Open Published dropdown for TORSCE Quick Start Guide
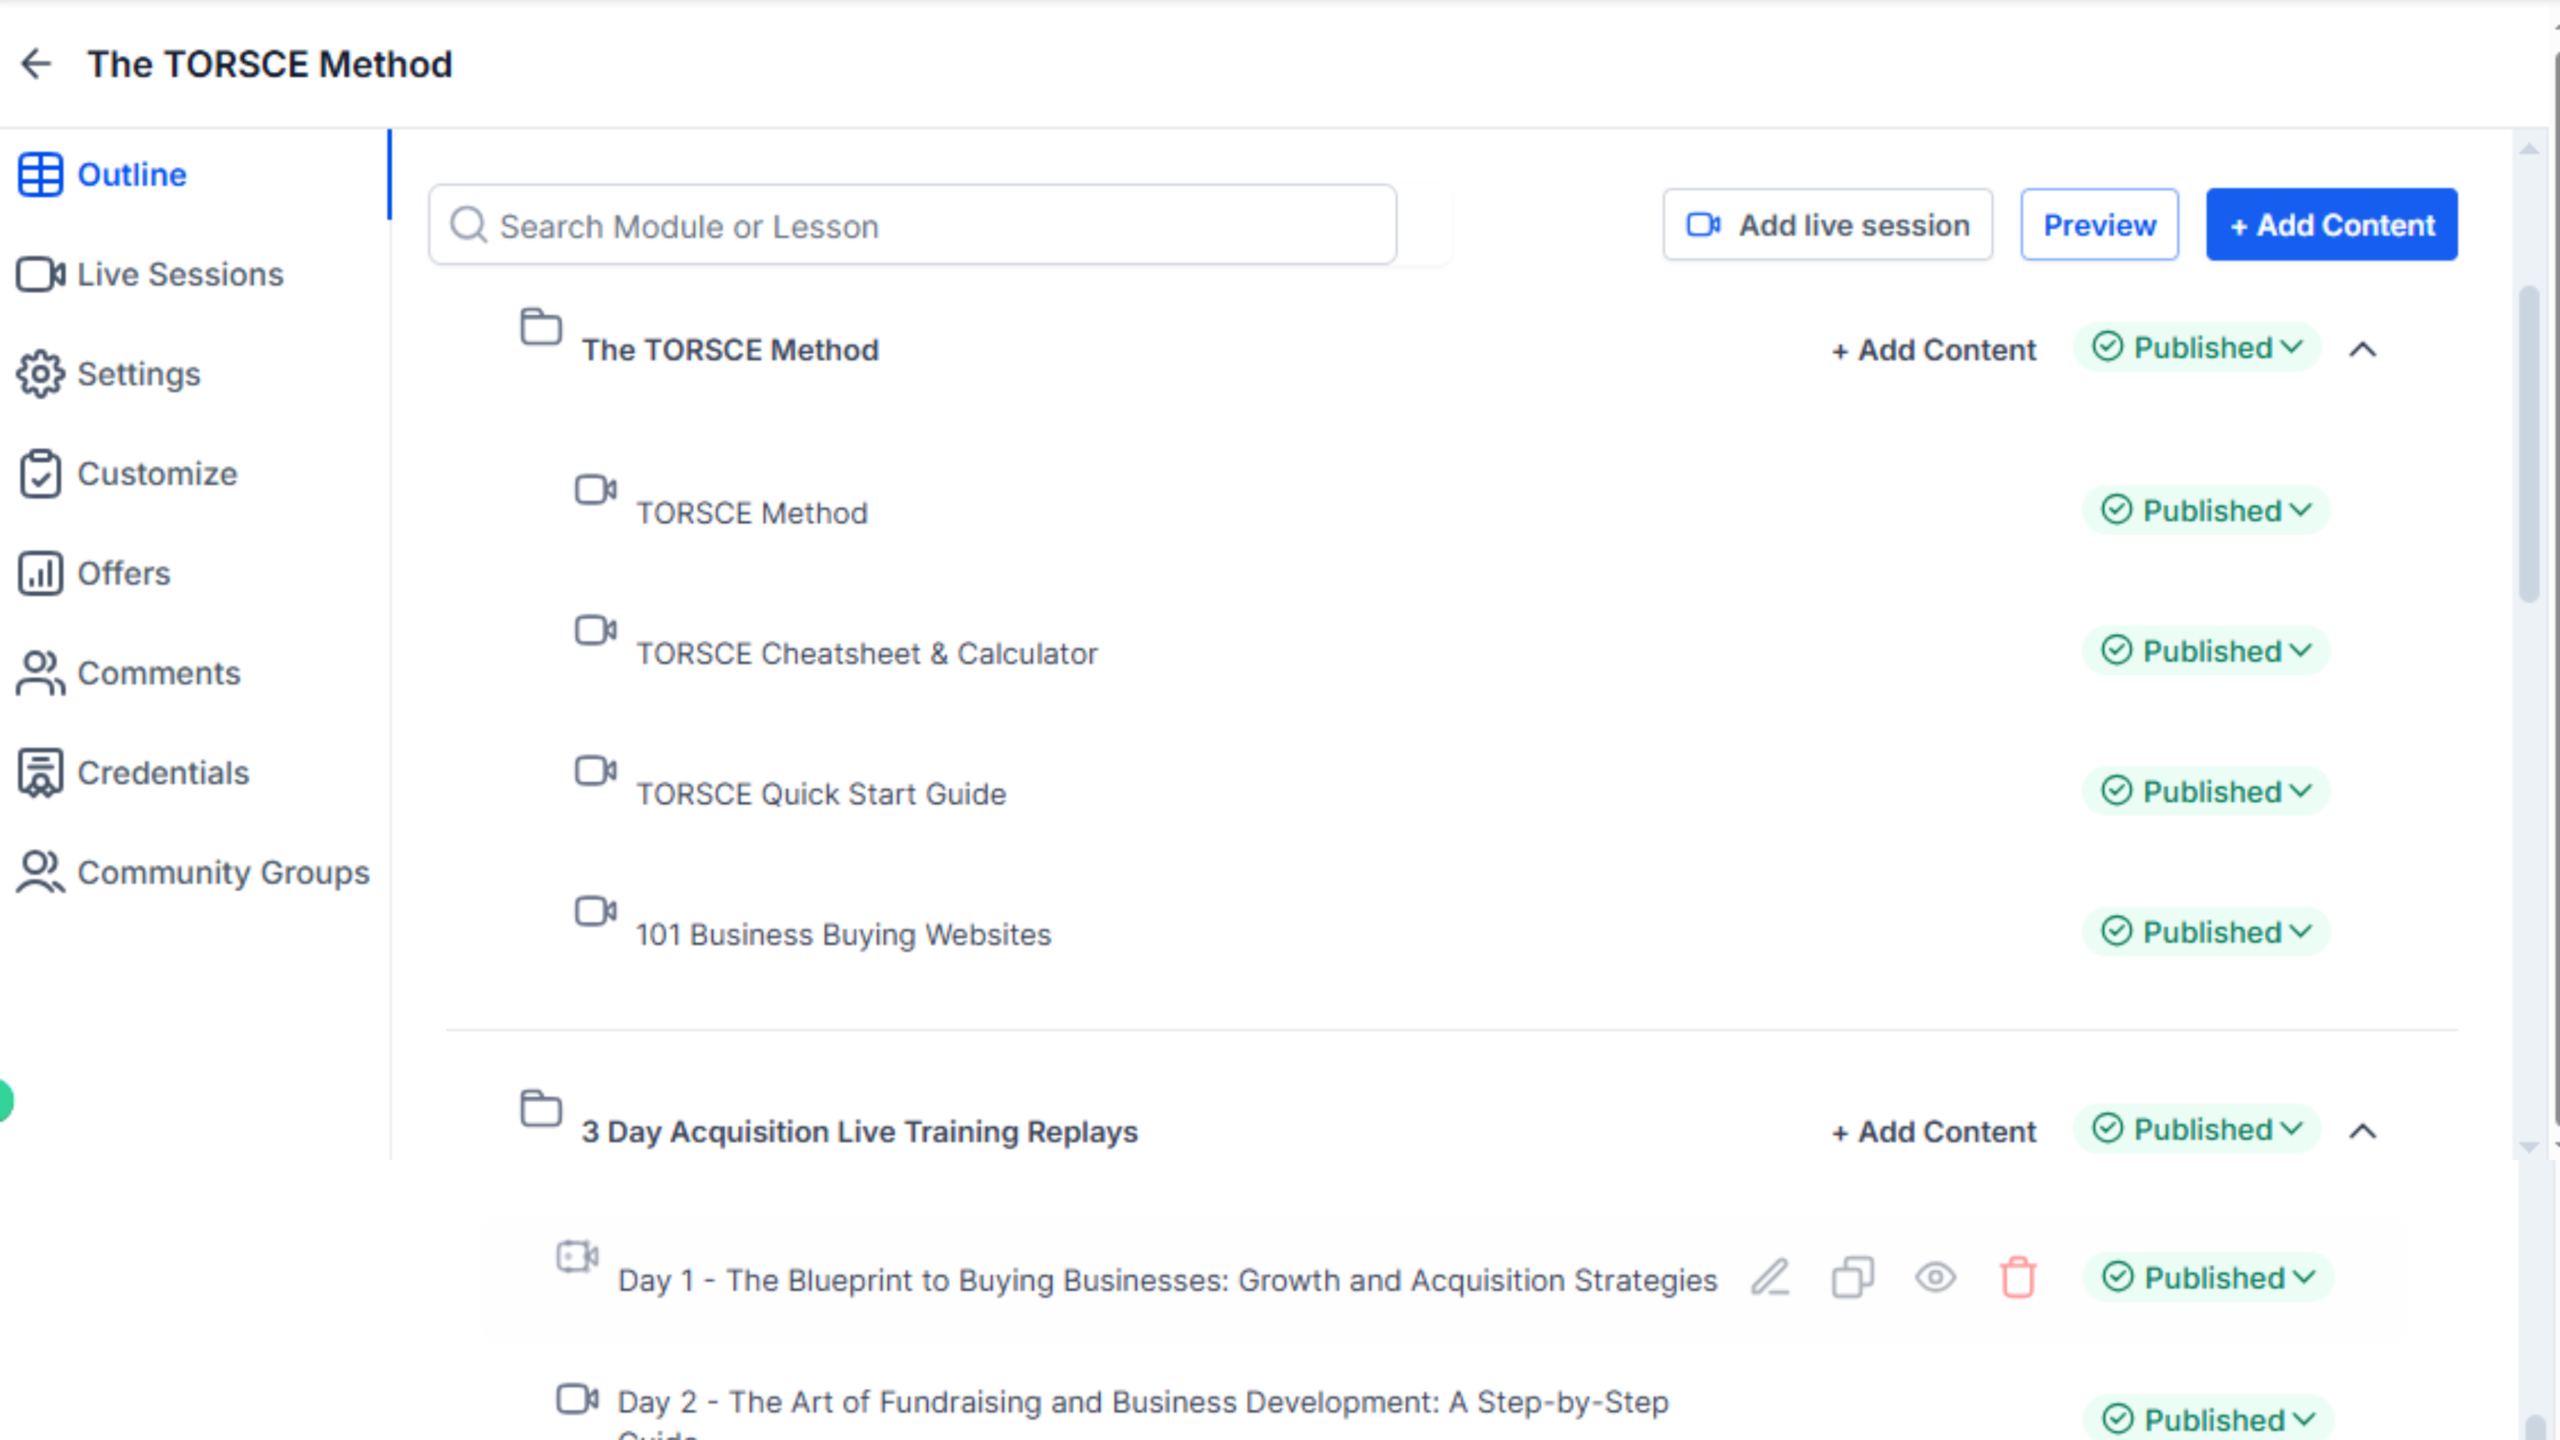 pos(2206,791)
